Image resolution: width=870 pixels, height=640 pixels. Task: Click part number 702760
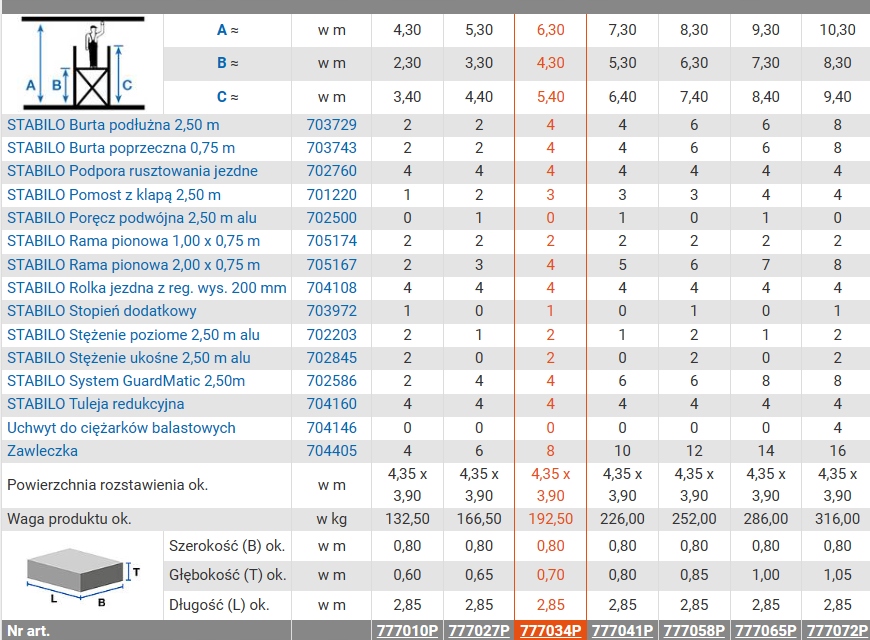pos(332,171)
